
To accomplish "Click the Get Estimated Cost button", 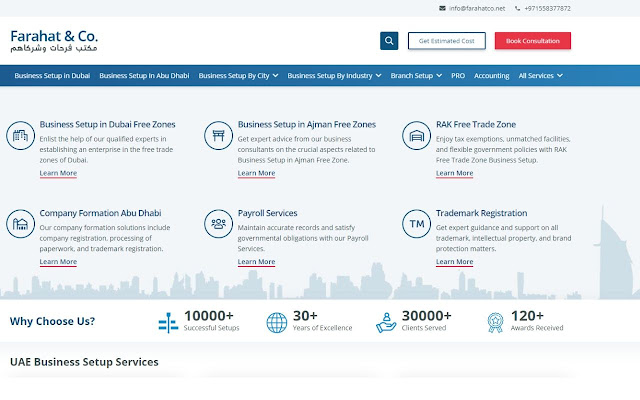I will tap(447, 41).
